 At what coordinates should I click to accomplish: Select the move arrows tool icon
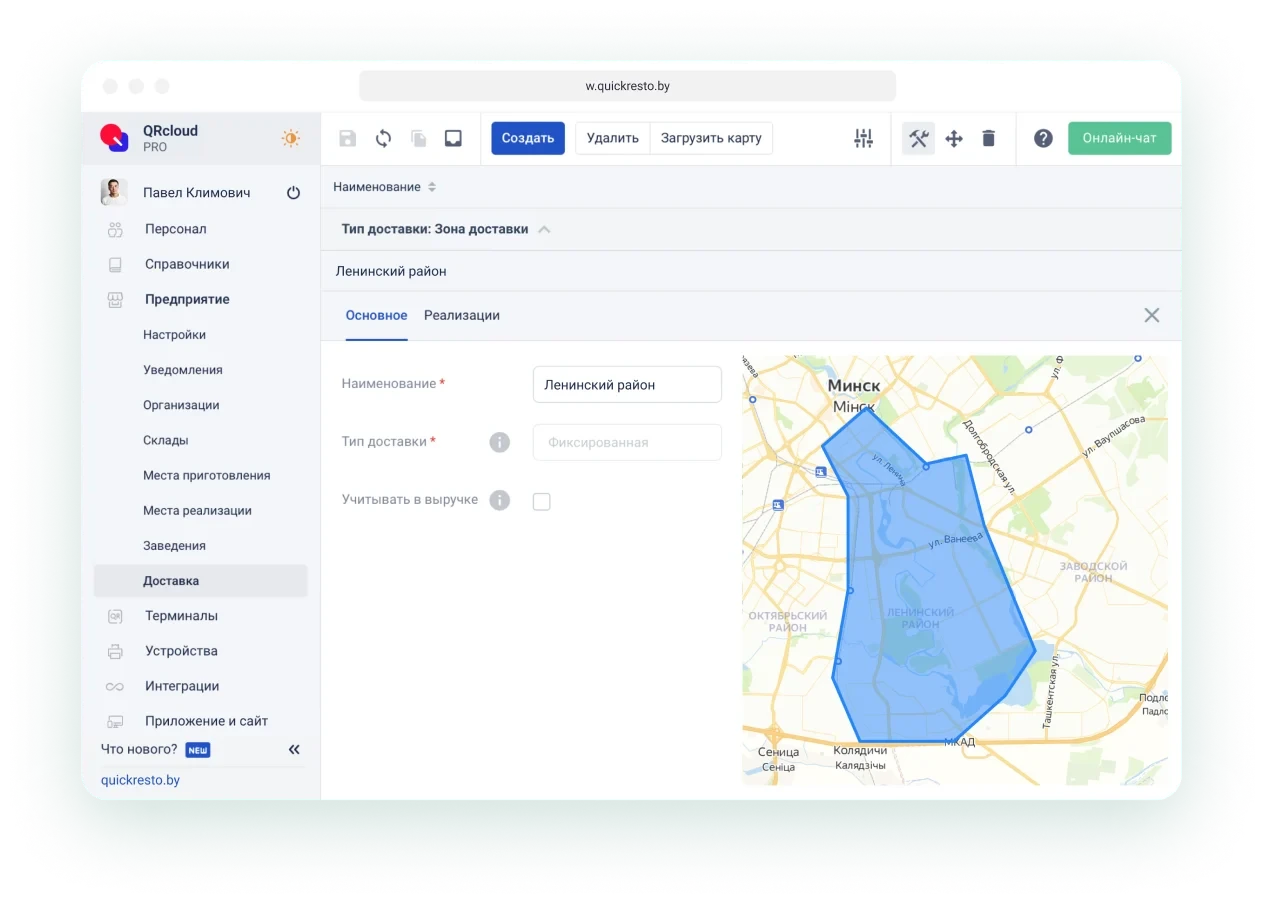coord(954,138)
